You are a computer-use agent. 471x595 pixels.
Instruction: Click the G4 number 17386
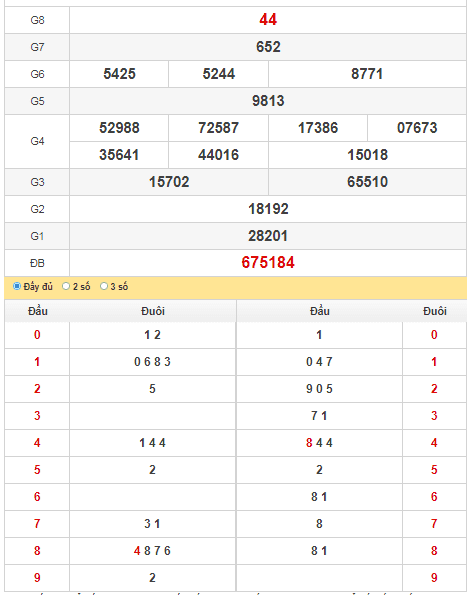(318, 128)
